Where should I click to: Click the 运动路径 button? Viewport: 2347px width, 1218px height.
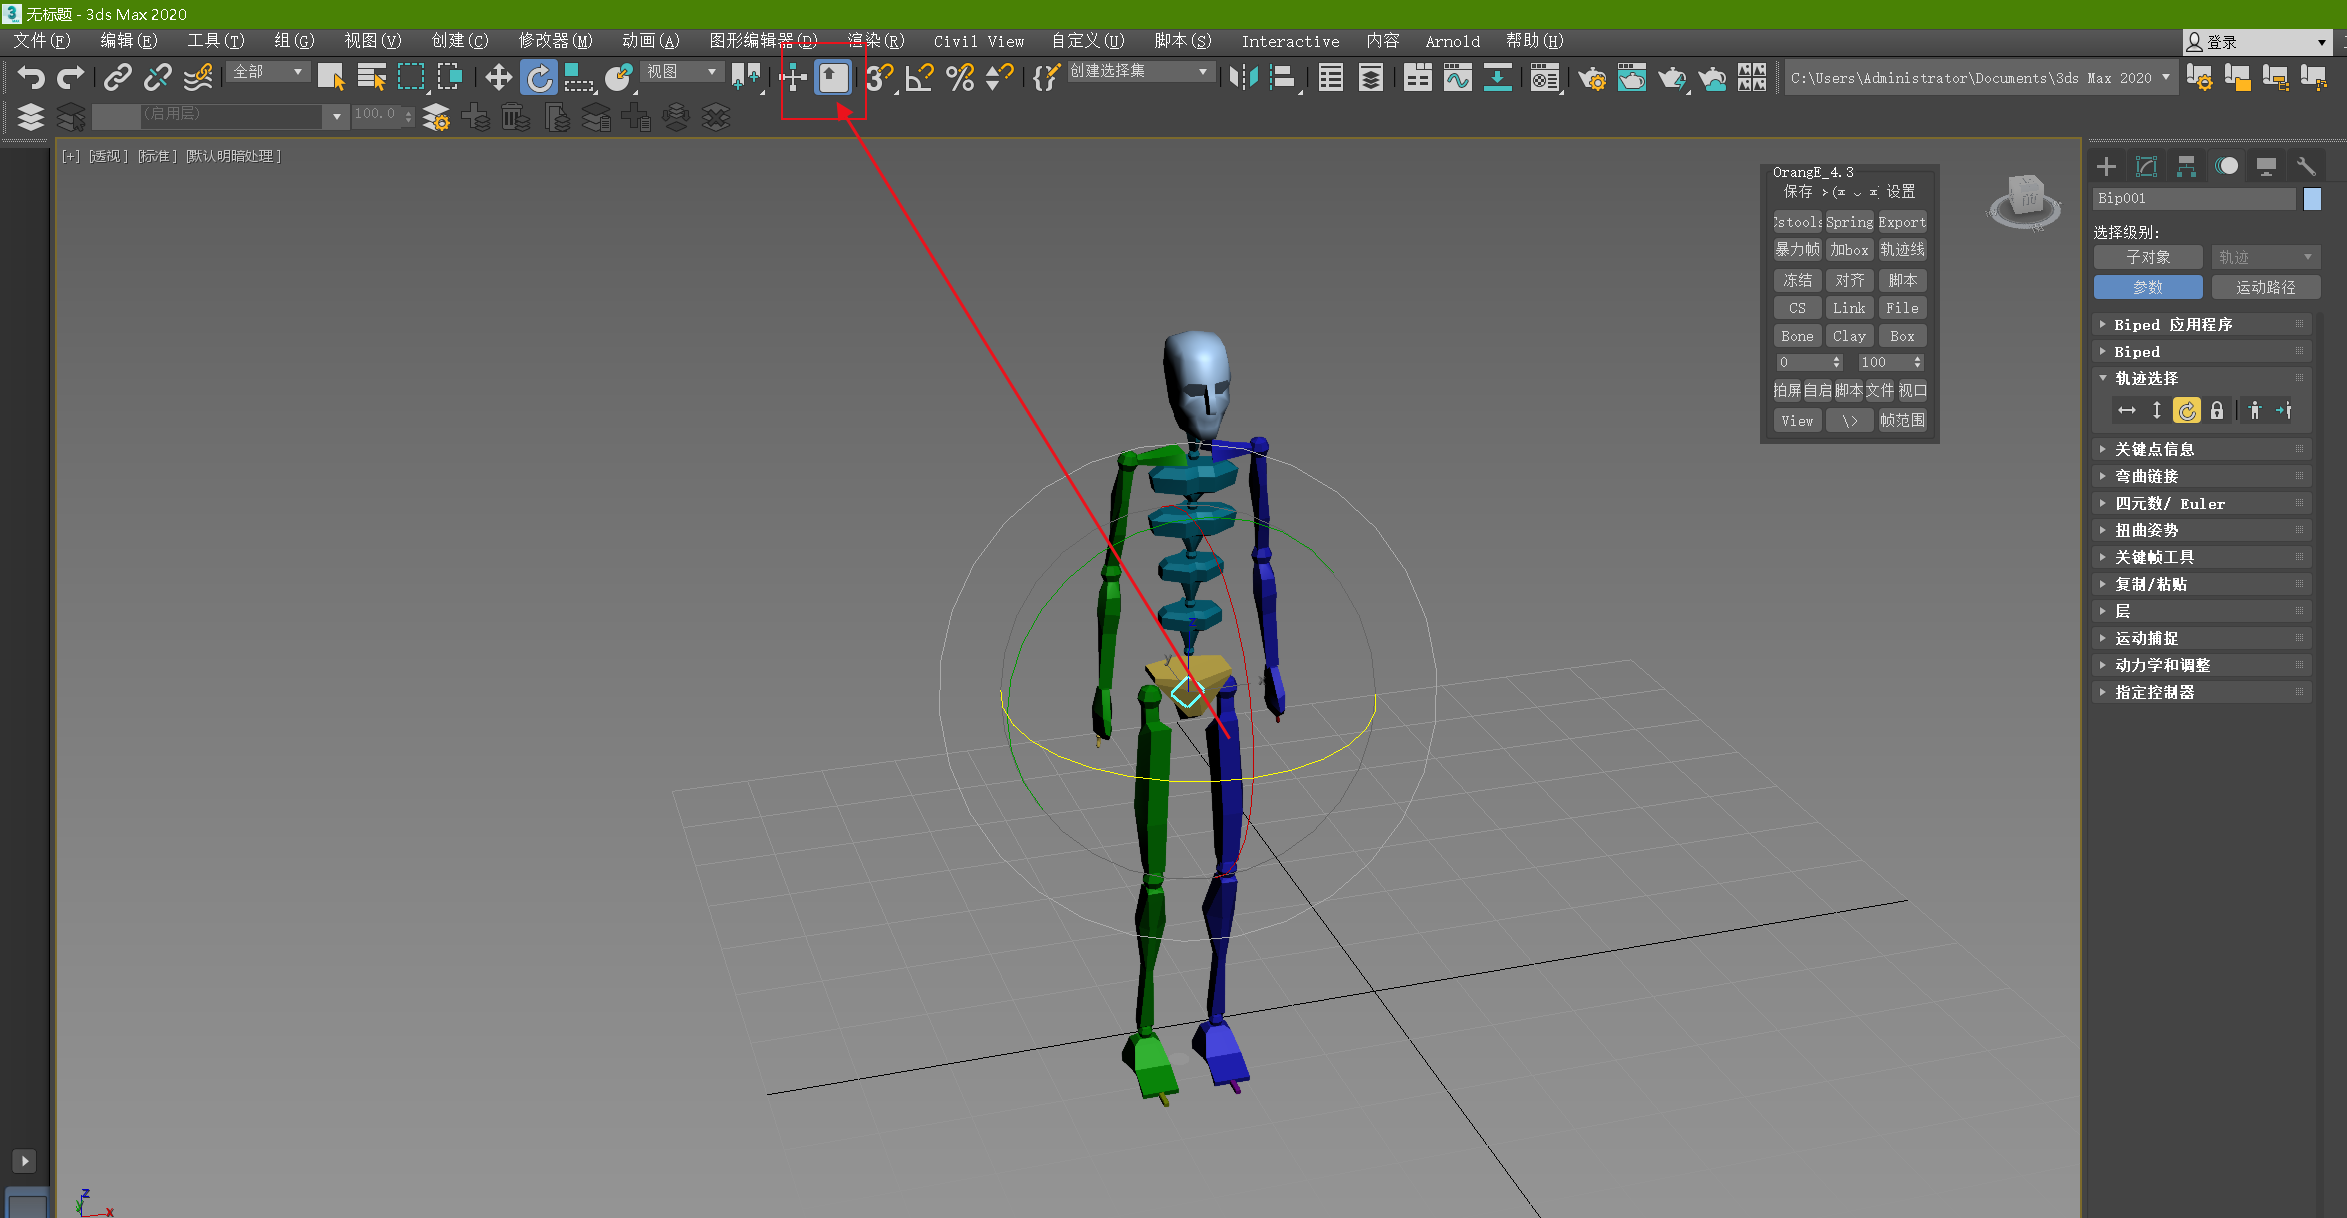pyautogui.click(x=2265, y=288)
